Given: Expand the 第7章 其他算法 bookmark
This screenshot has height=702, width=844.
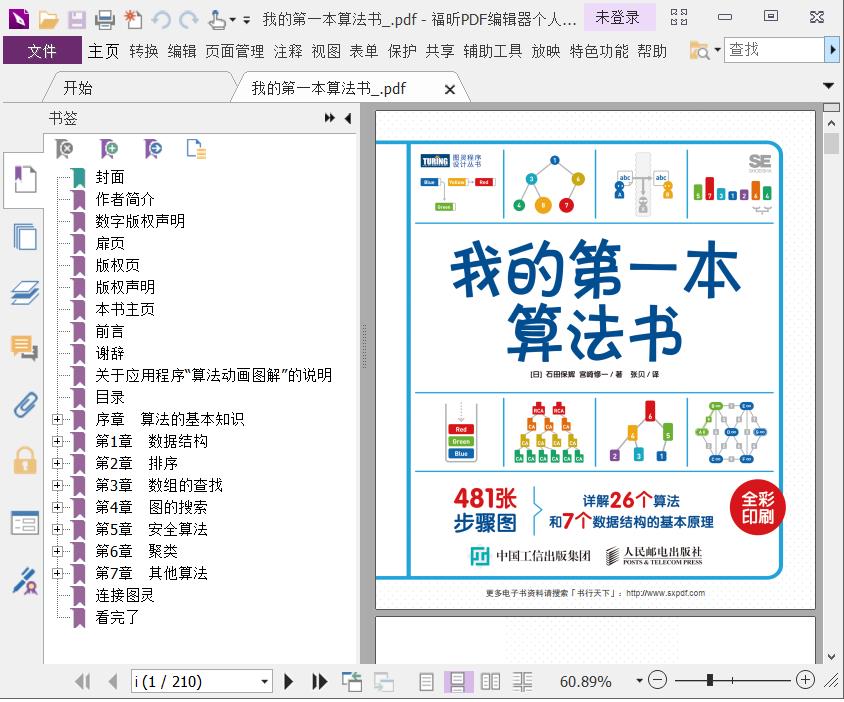Looking at the screenshot, I should point(57,574).
